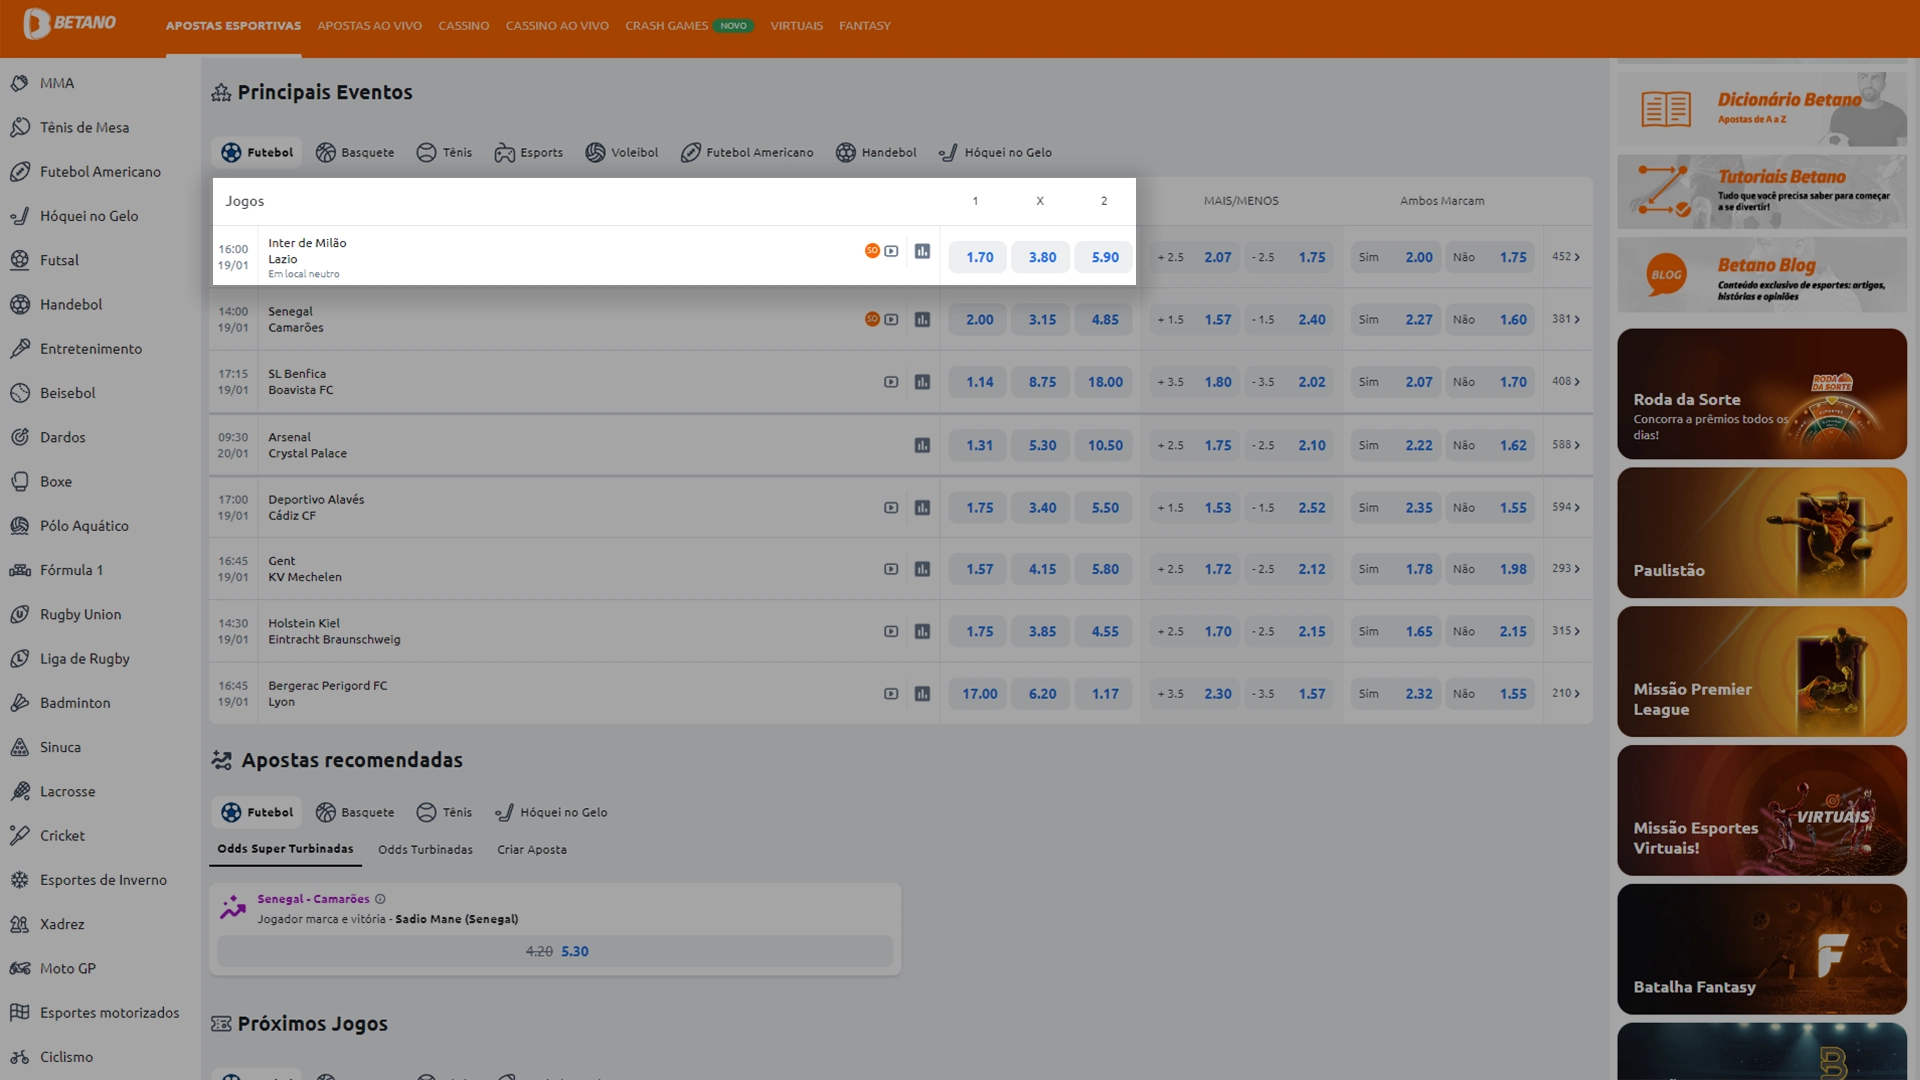Click info icon beside Senegal - Camarões

tap(380, 899)
